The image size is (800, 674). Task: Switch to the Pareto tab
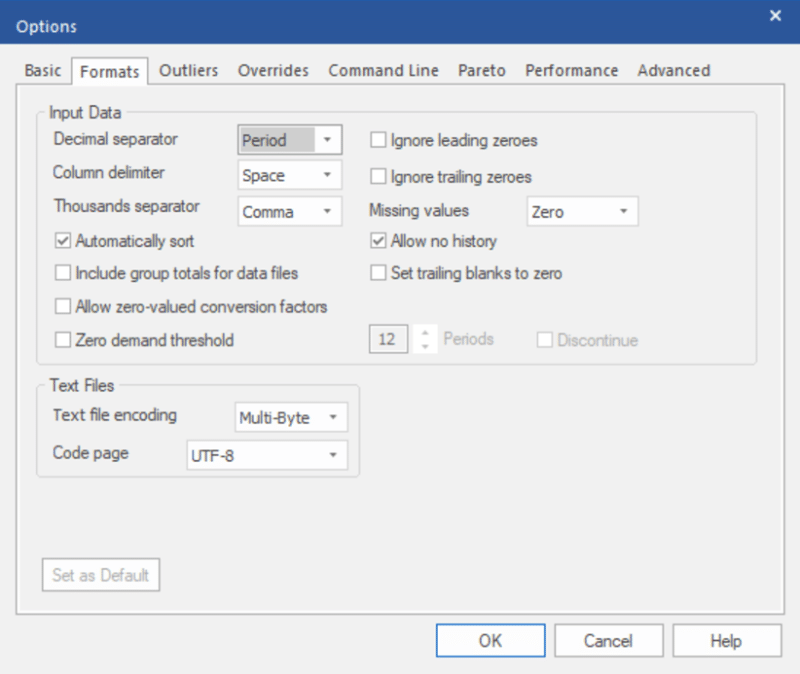482,70
